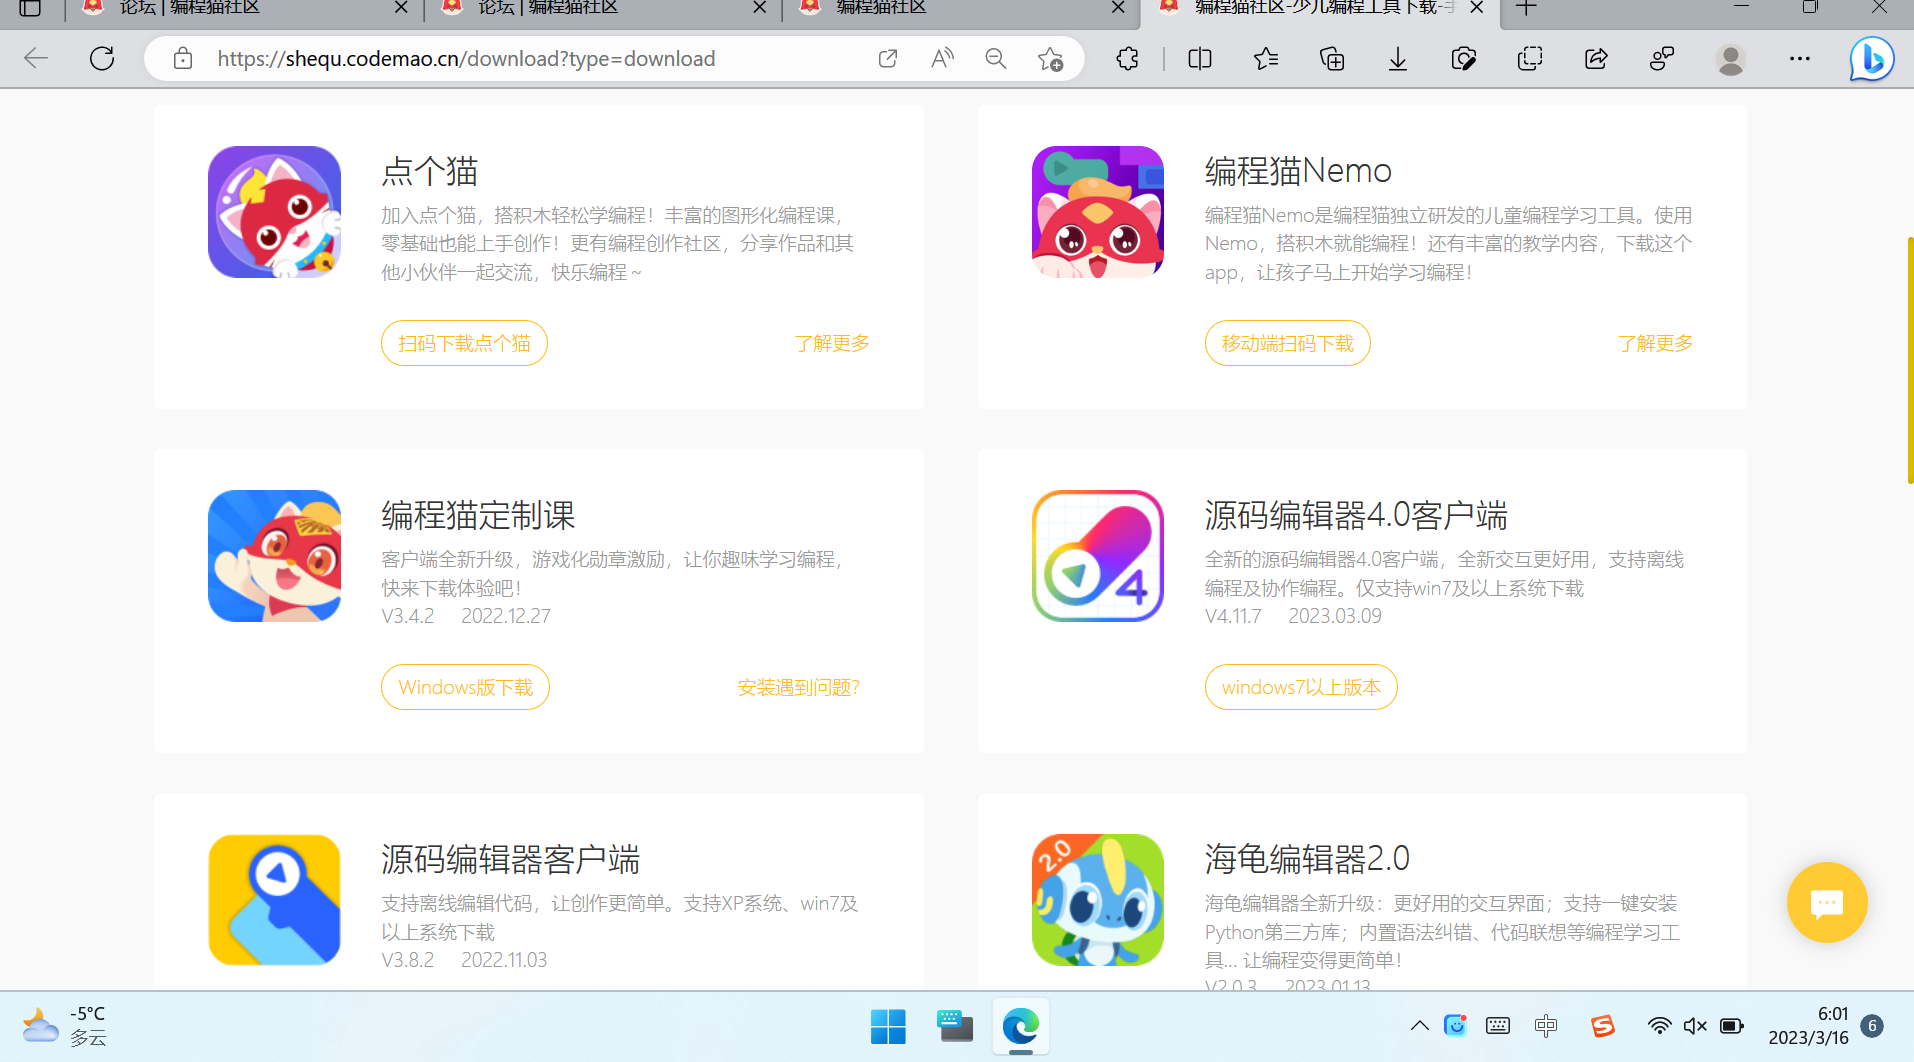This screenshot has width=1914, height=1062.
Task: Click the page vertical scrollbar
Action: (x=1910, y=360)
